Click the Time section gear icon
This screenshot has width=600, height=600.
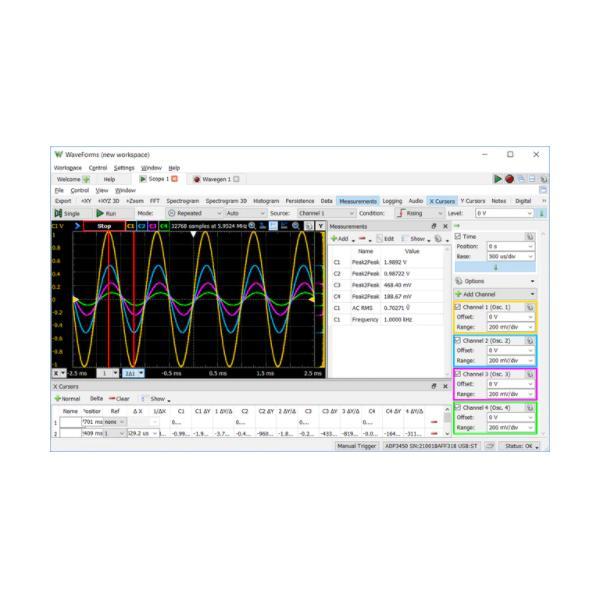tap(529, 236)
